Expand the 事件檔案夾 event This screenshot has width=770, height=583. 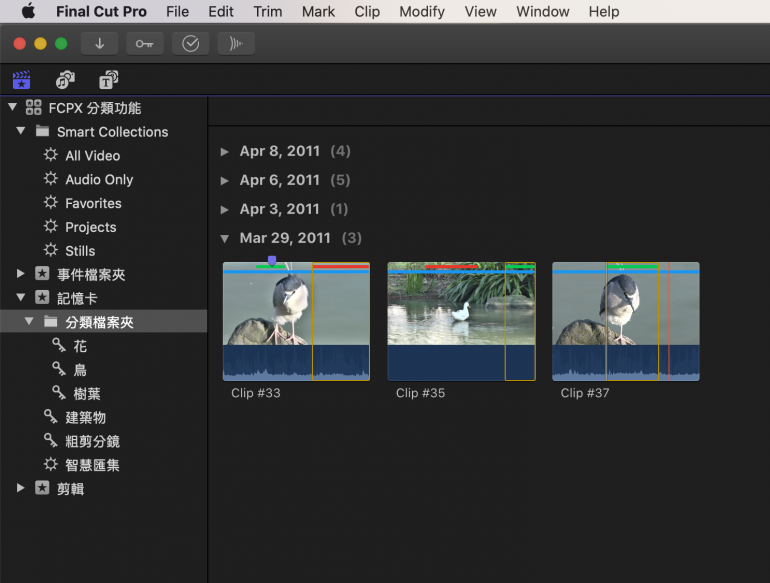point(21,274)
